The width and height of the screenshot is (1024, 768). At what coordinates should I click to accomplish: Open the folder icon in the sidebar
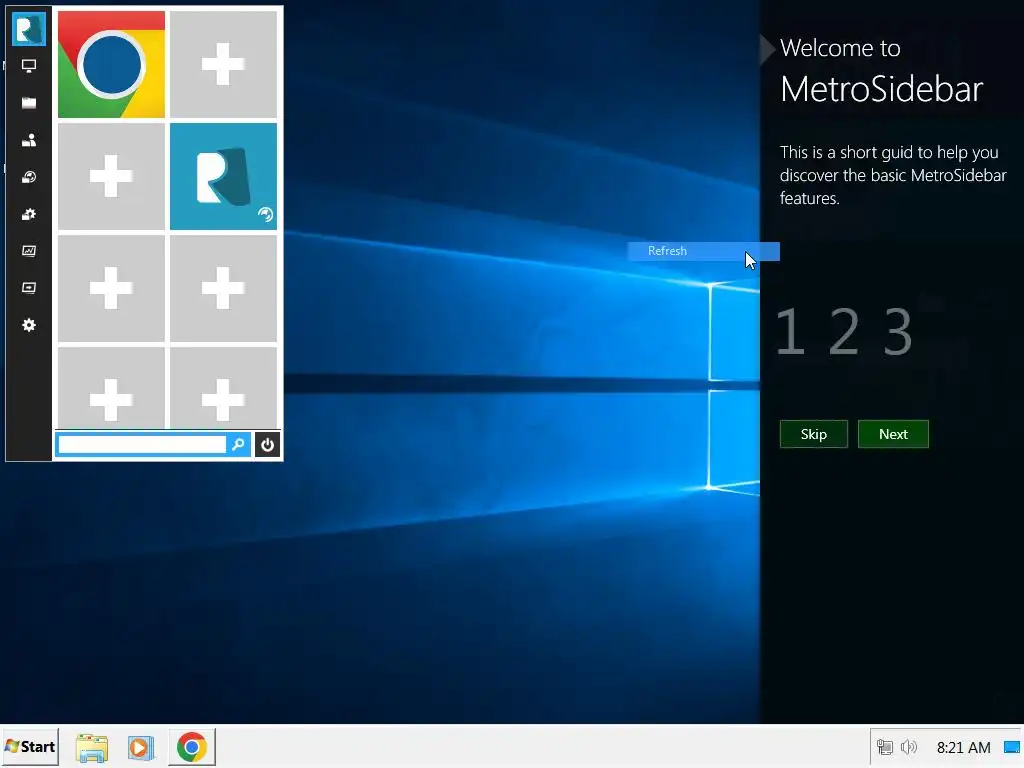click(29, 103)
